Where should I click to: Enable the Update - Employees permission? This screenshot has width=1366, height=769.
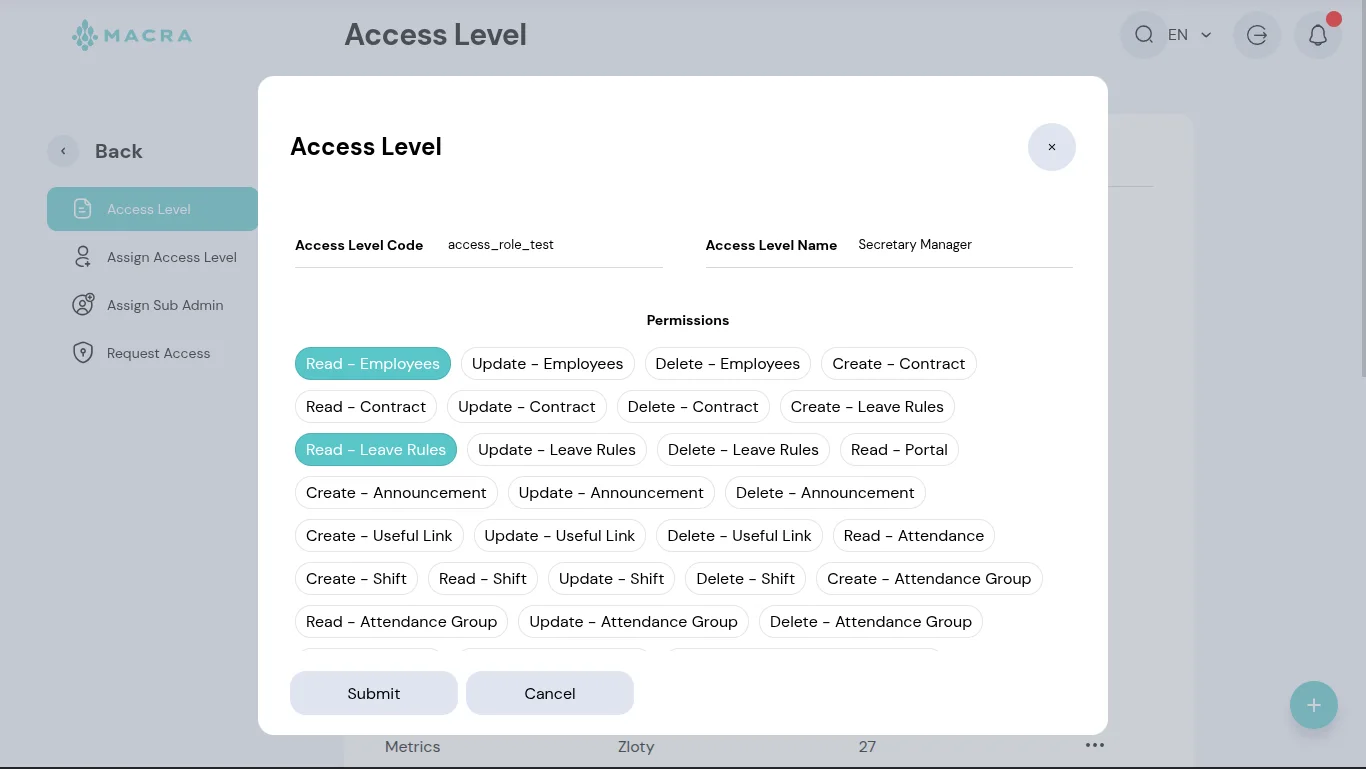pyautogui.click(x=547, y=364)
